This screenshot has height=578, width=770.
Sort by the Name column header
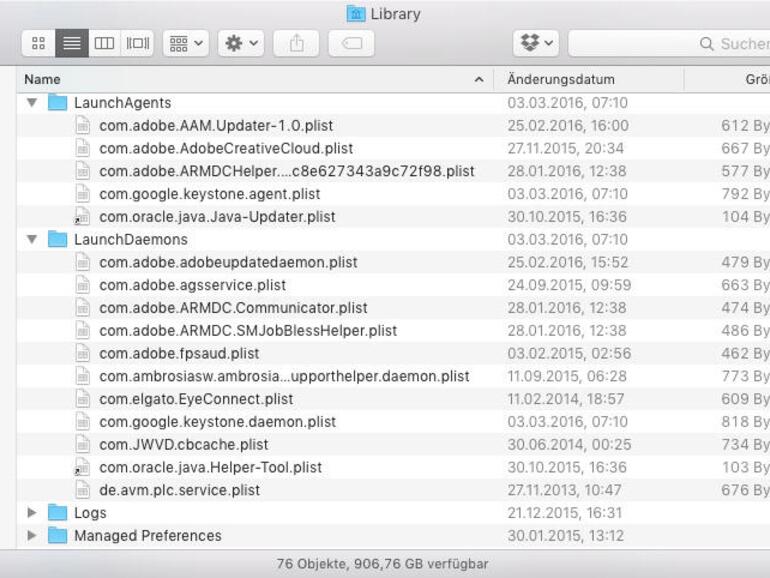(255, 80)
